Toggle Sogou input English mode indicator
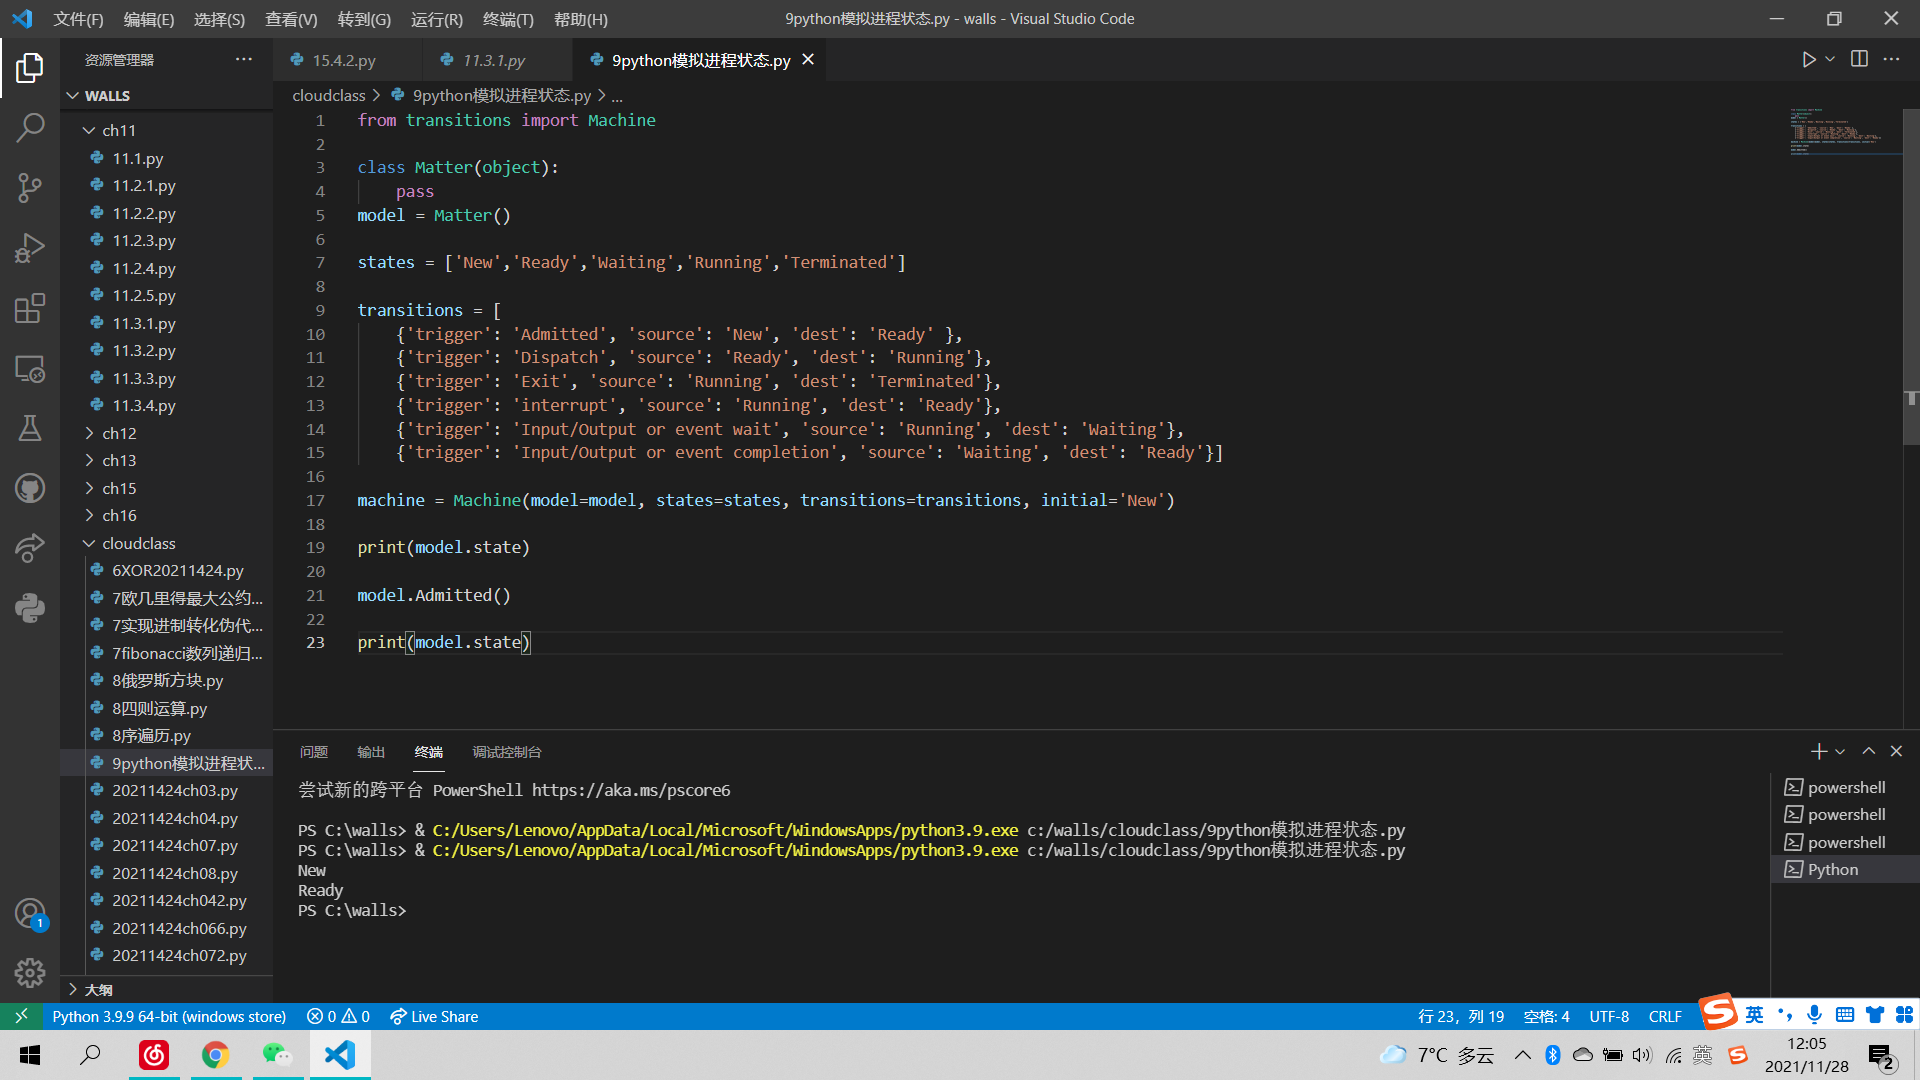Image resolution: width=1920 pixels, height=1080 pixels. 1755,1015
